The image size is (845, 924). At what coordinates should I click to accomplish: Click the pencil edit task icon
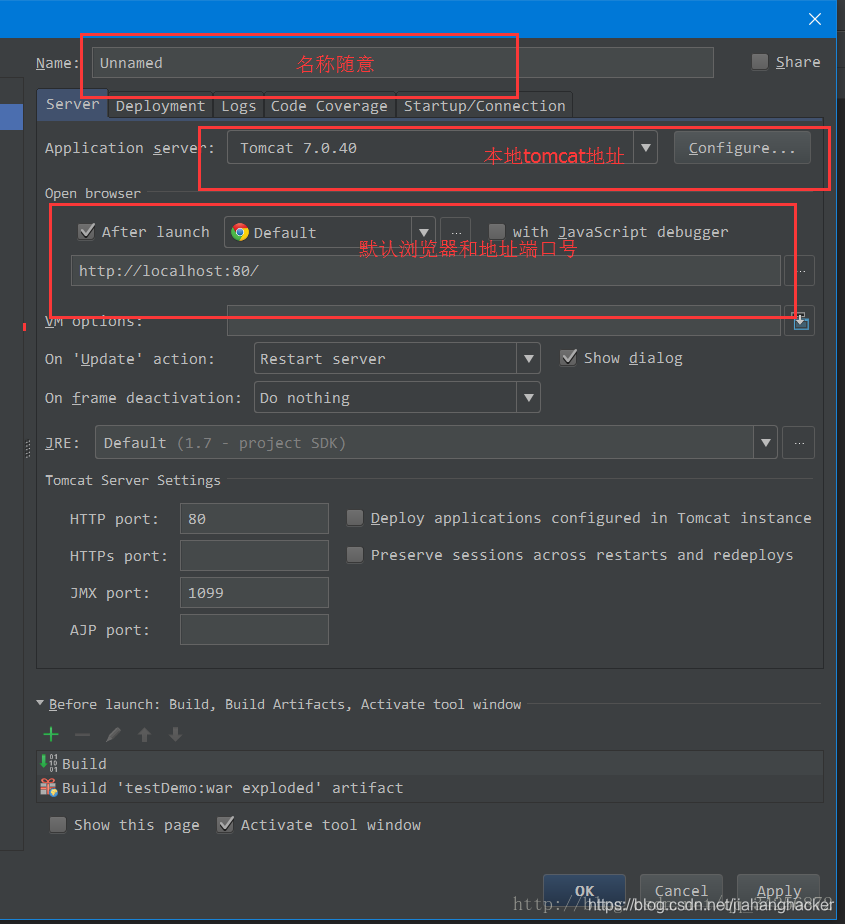point(113,734)
